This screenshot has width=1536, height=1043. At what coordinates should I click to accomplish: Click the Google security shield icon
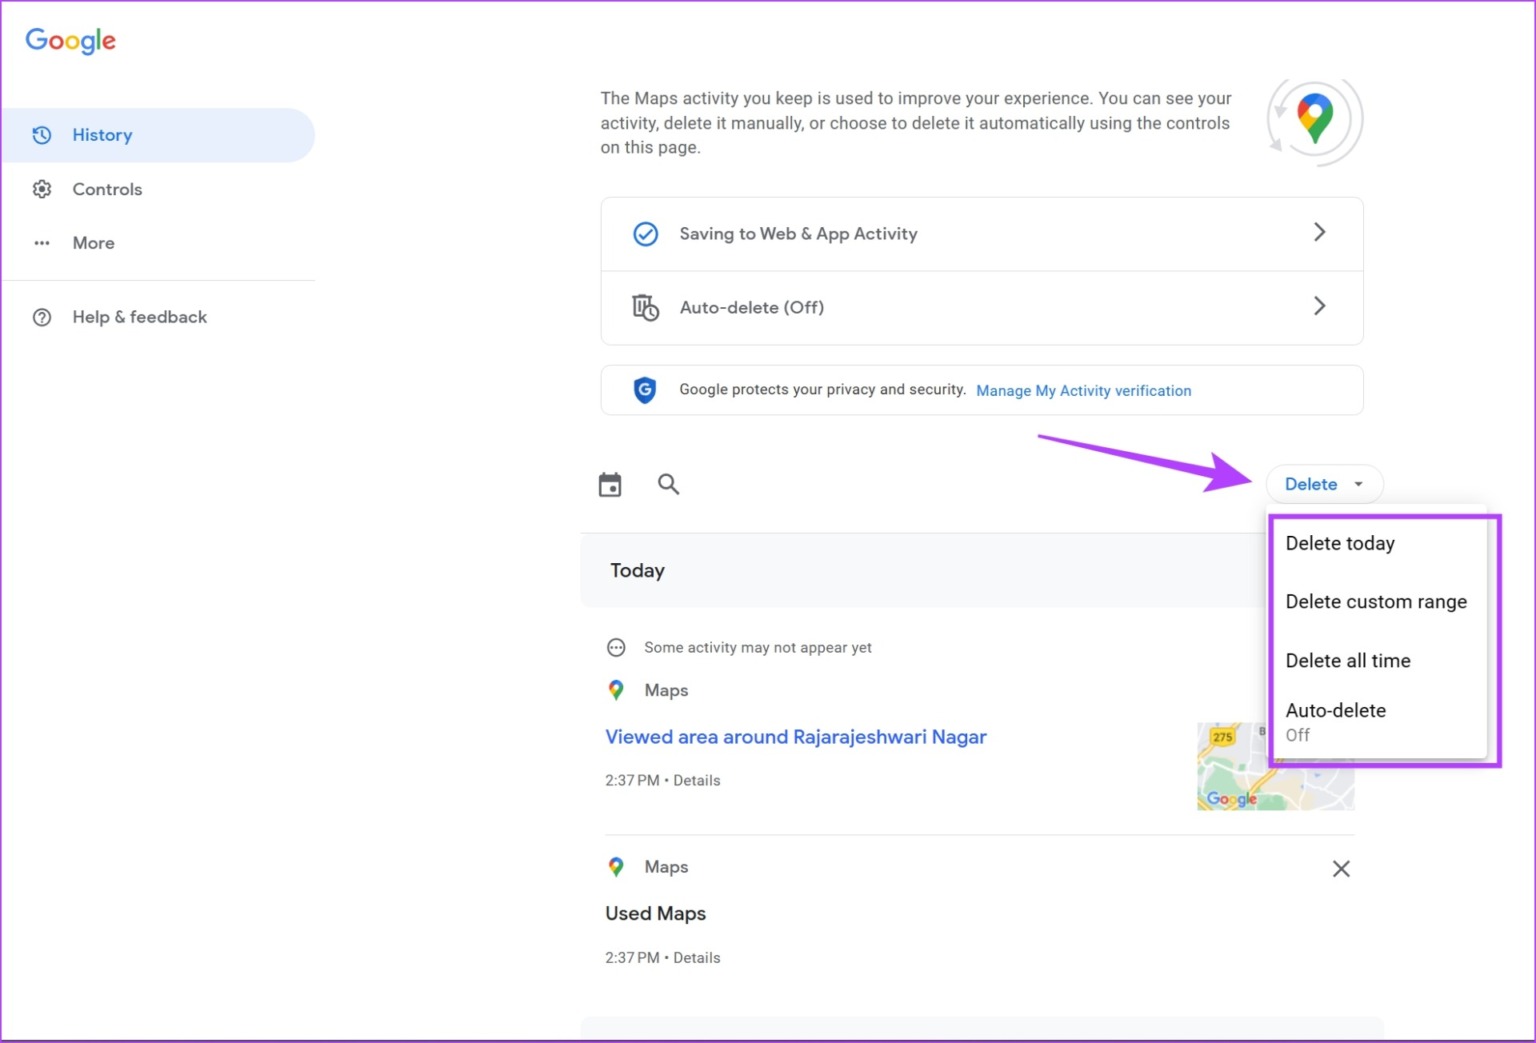pyautogui.click(x=645, y=390)
